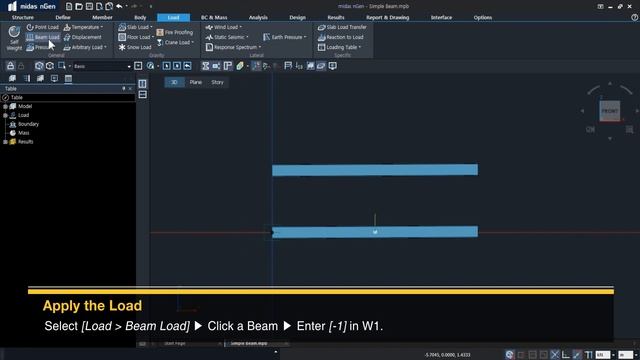Click the unlock icon beside the lock
Screen dimensions: 640x360
coord(21,66)
